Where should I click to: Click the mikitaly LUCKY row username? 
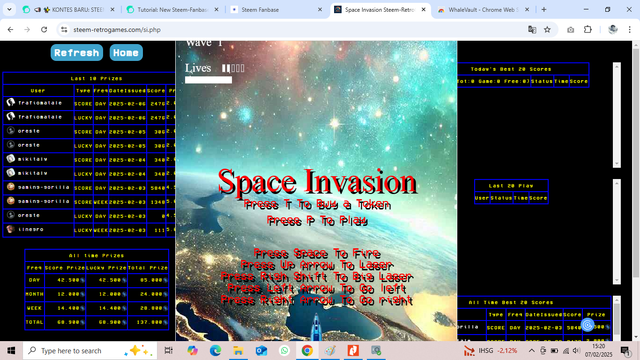(x=32, y=173)
